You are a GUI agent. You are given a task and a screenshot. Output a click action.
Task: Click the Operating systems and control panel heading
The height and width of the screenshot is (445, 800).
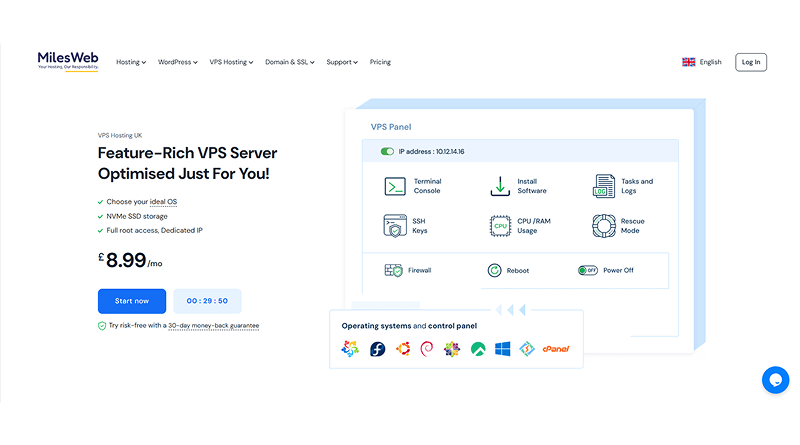[409, 326]
